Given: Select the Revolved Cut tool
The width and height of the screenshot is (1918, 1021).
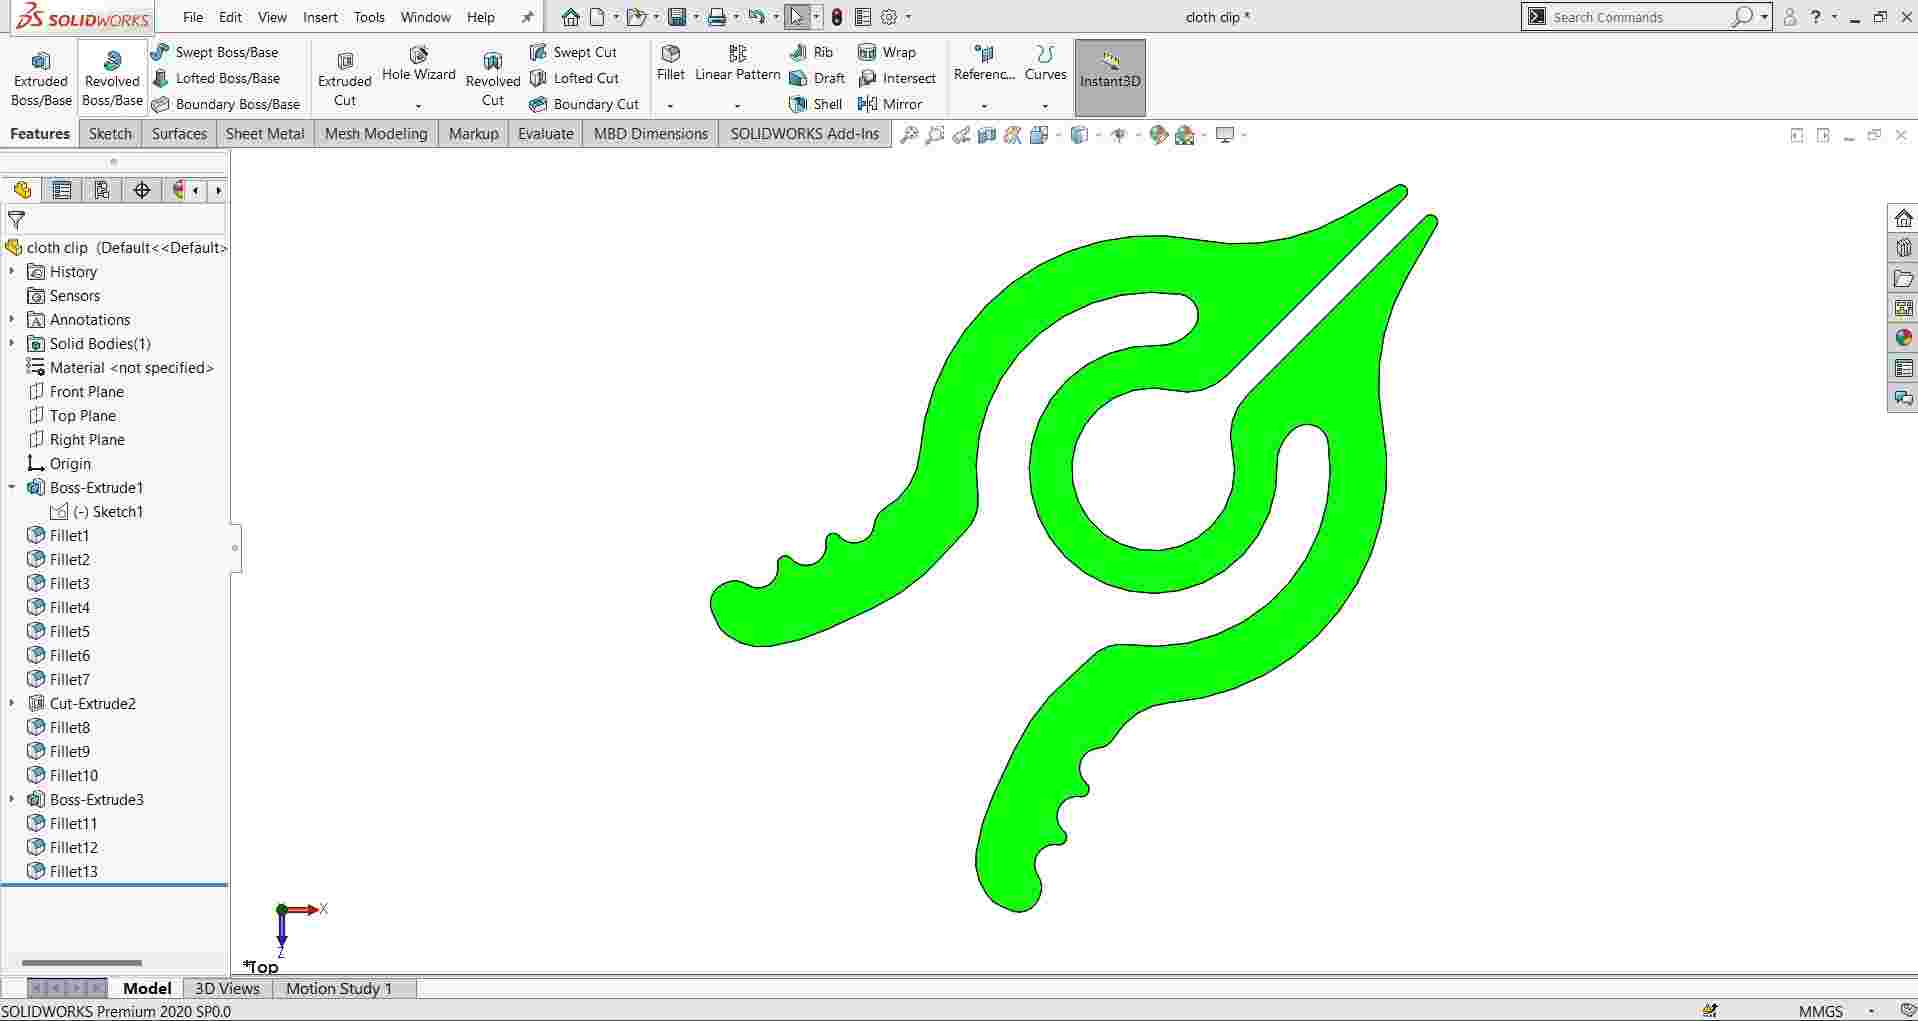Looking at the screenshot, I should pos(493,79).
